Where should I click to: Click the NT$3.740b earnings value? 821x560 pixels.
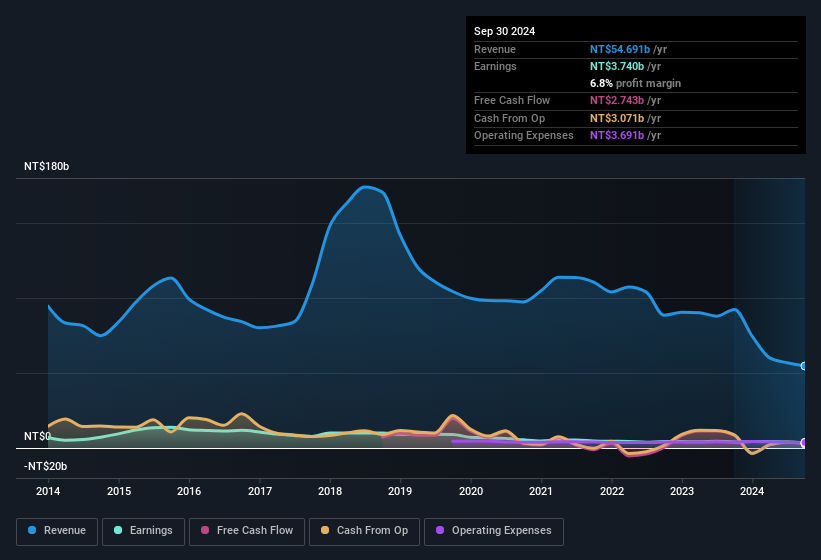coord(617,66)
